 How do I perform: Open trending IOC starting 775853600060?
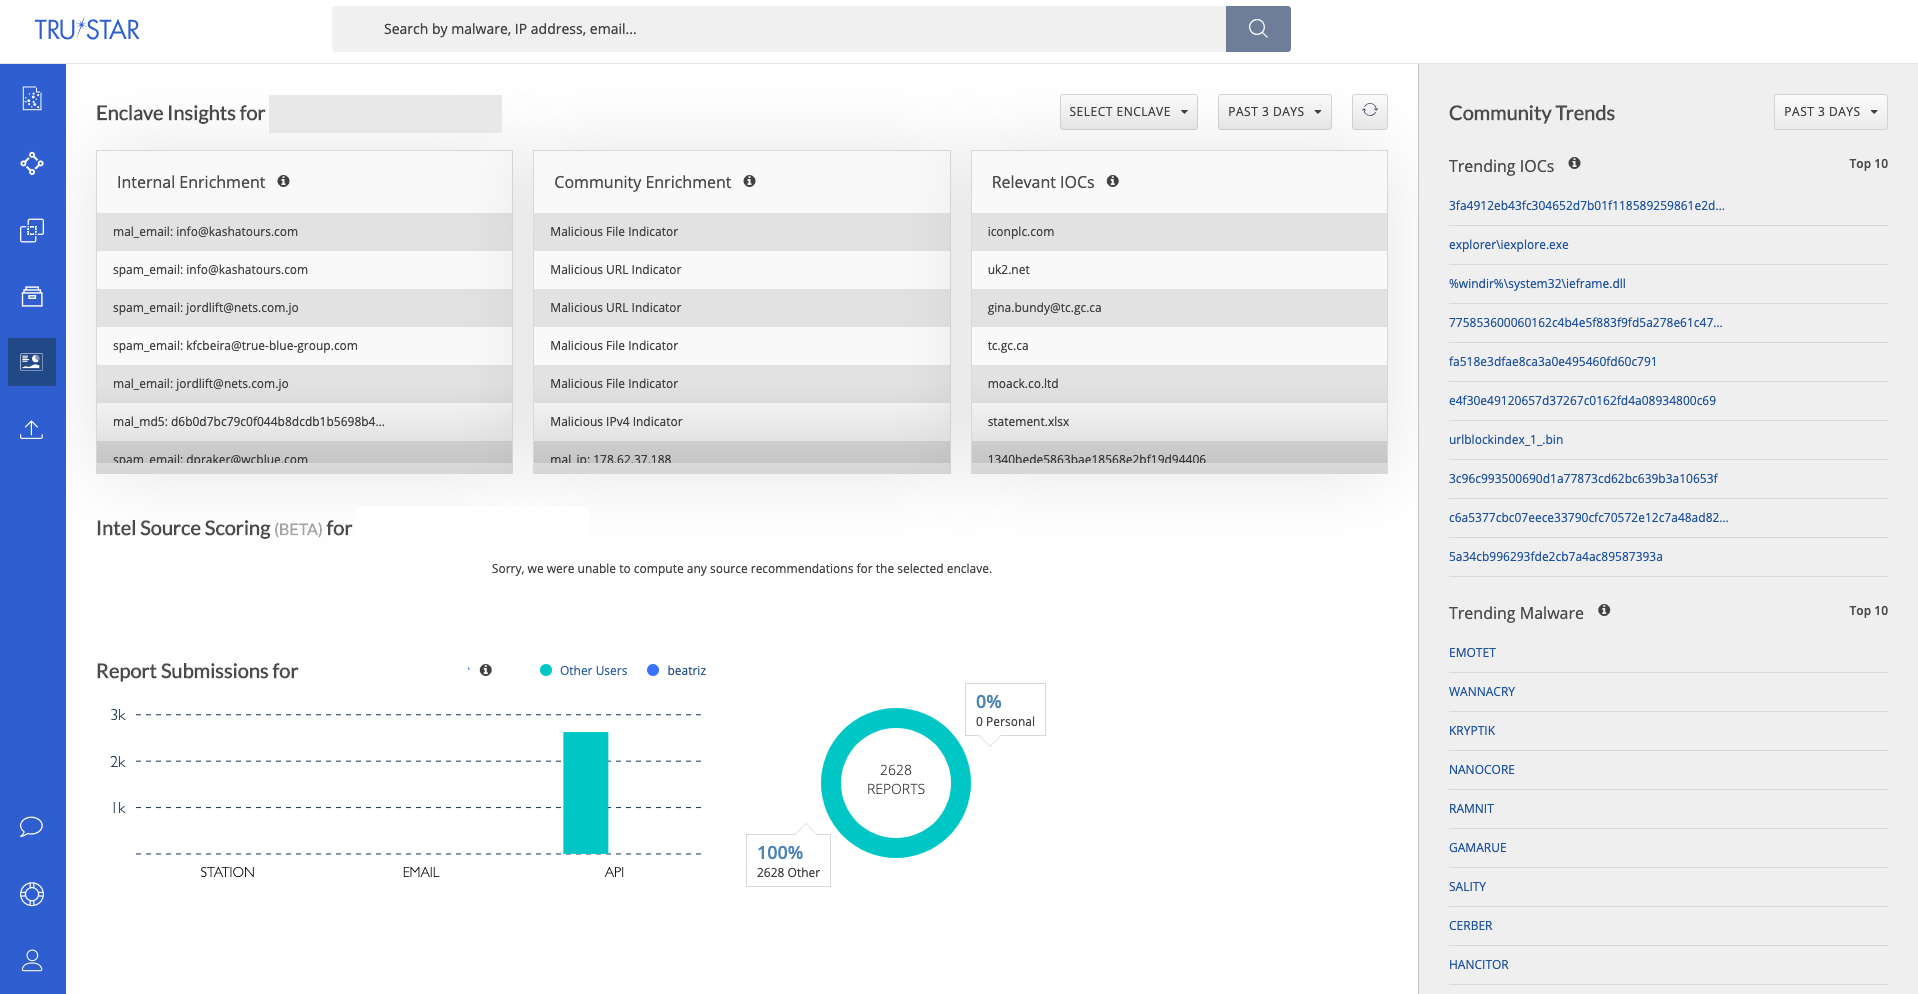[1586, 323]
